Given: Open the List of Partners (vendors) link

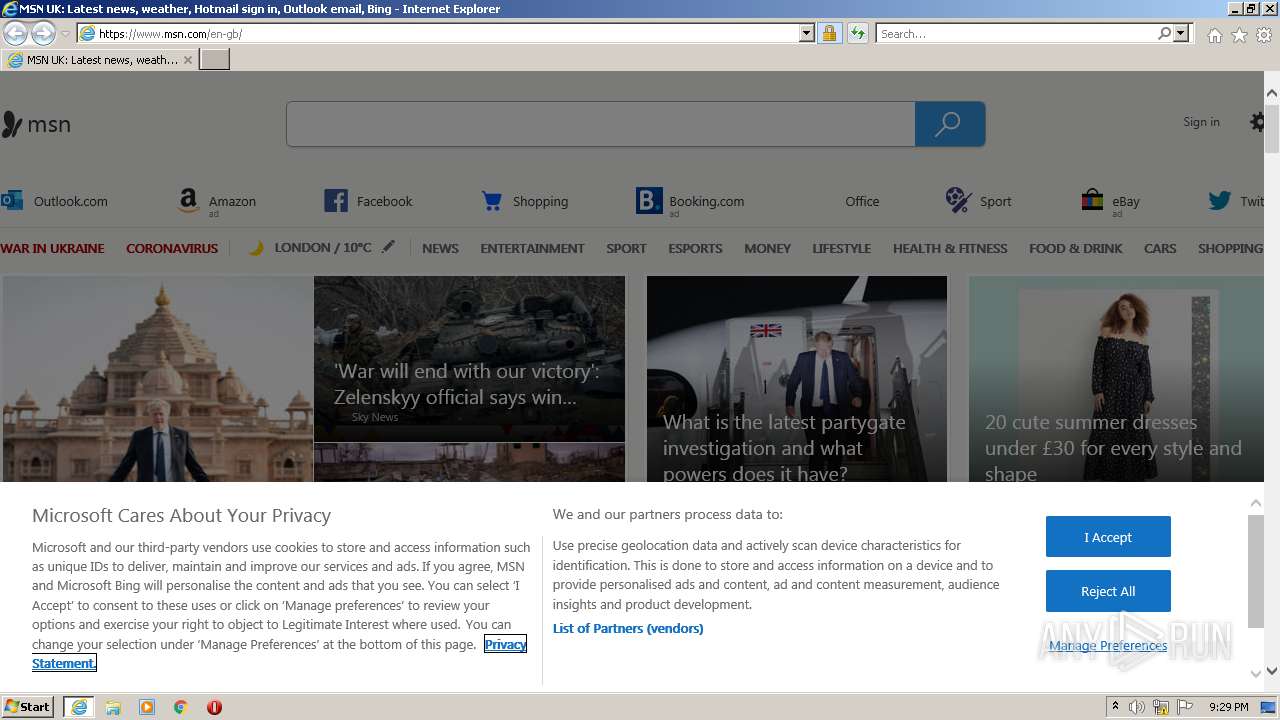Looking at the screenshot, I should pyautogui.click(x=628, y=628).
